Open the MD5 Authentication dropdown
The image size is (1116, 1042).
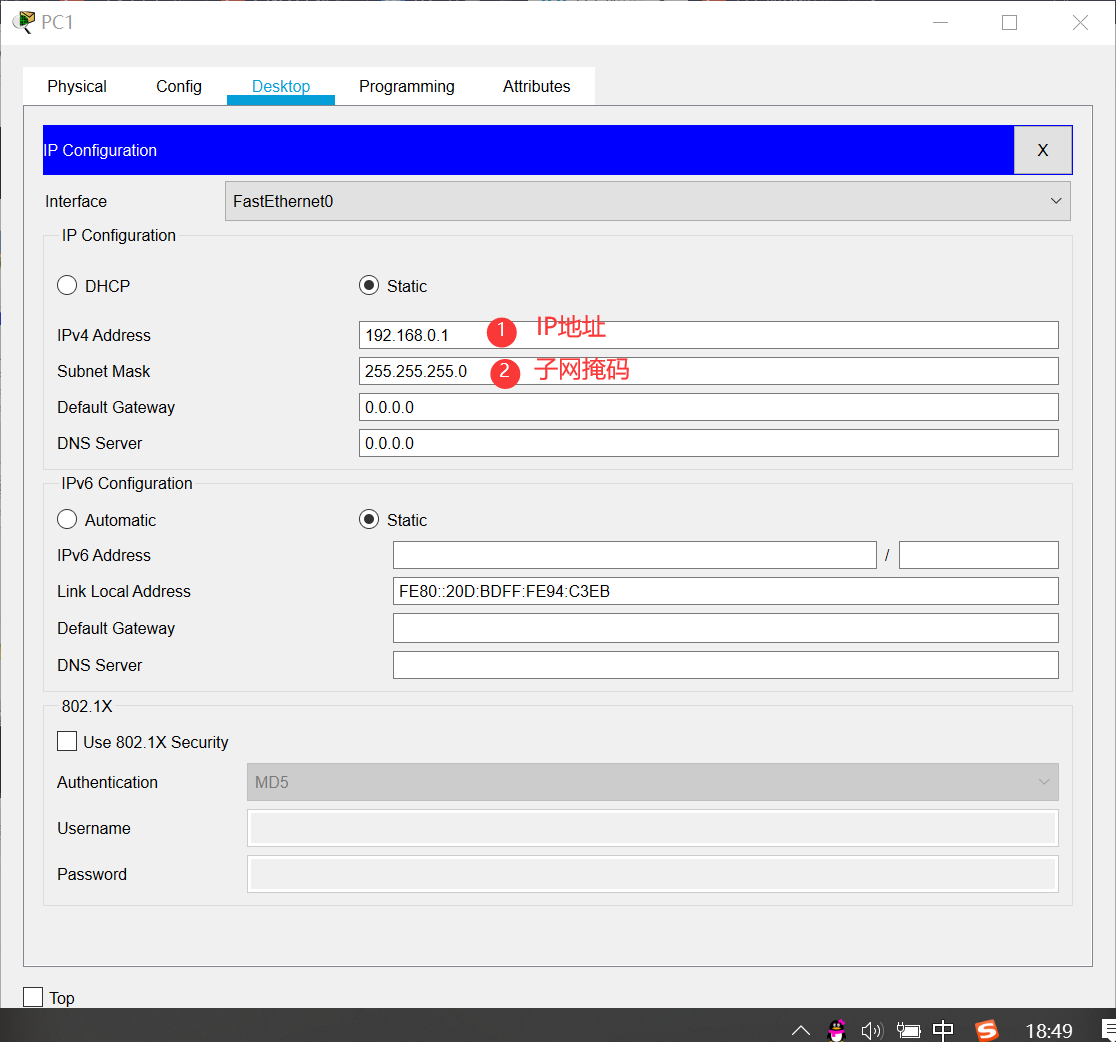[x=1044, y=782]
